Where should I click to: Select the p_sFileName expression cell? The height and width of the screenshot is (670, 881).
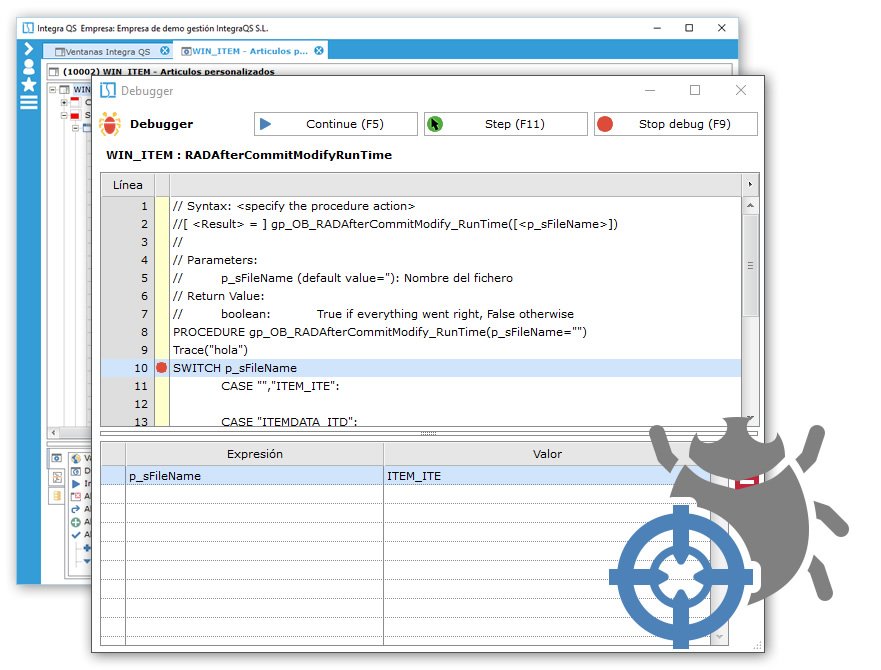click(255, 476)
